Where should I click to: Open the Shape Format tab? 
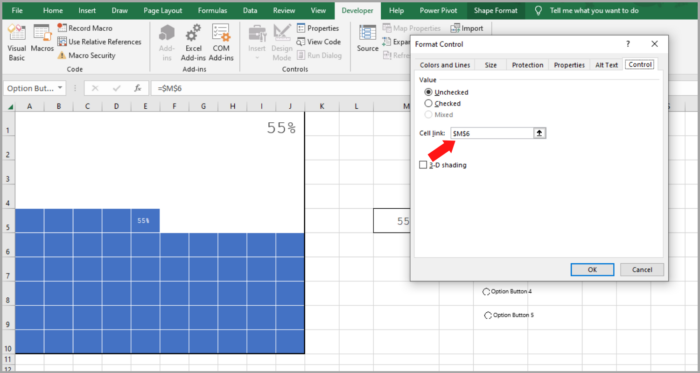(496, 10)
